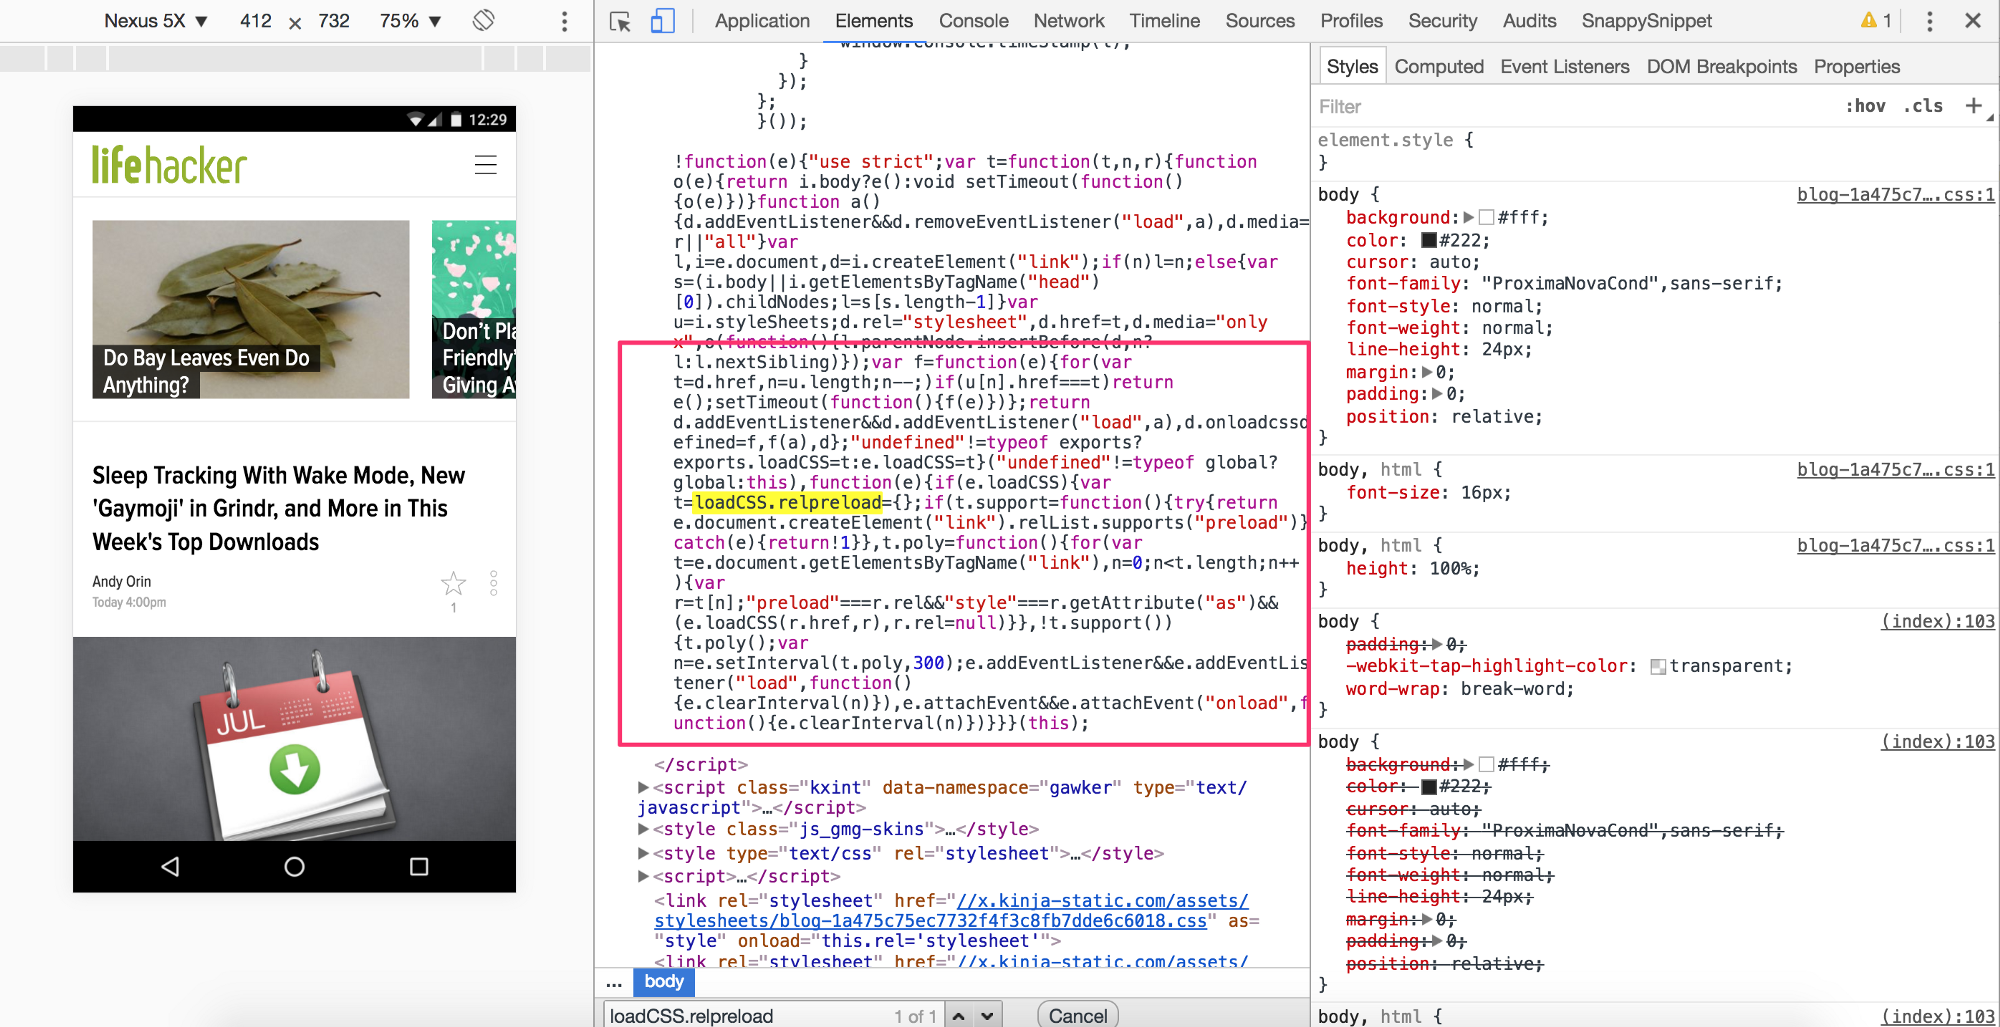The image size is (2000, 1027).
Task: Click next search result arrow
Action: pyautogui.click(x=988, y=1016)
